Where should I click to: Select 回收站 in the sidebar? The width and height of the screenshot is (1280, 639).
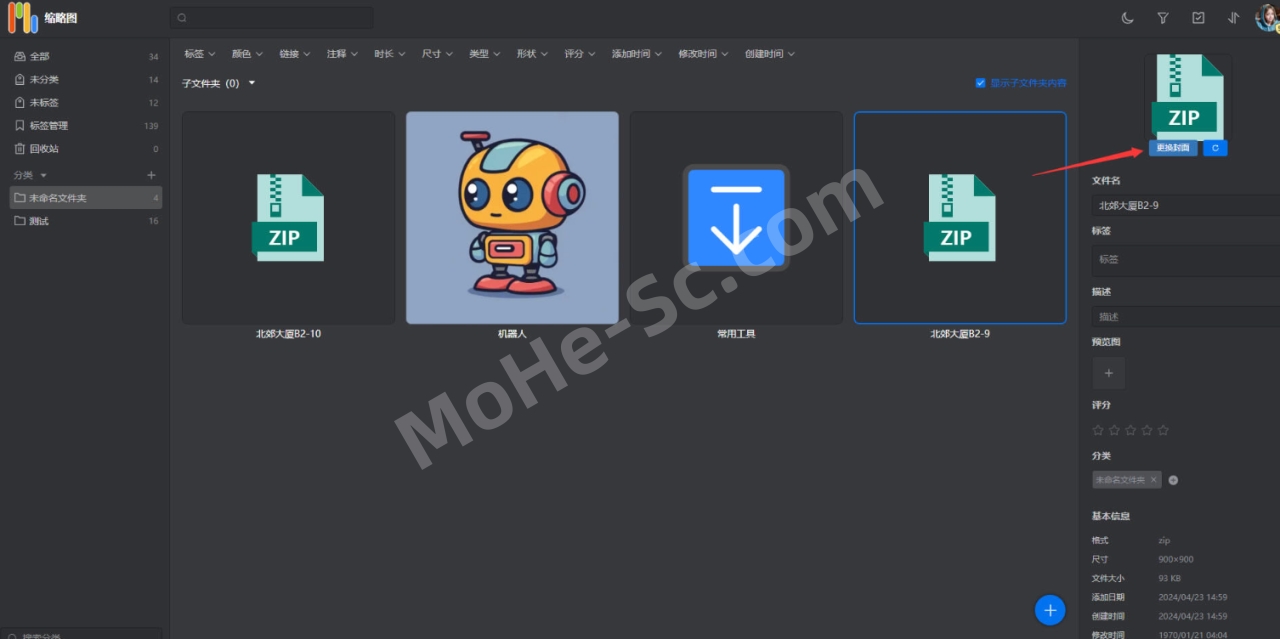pos(44,149)
